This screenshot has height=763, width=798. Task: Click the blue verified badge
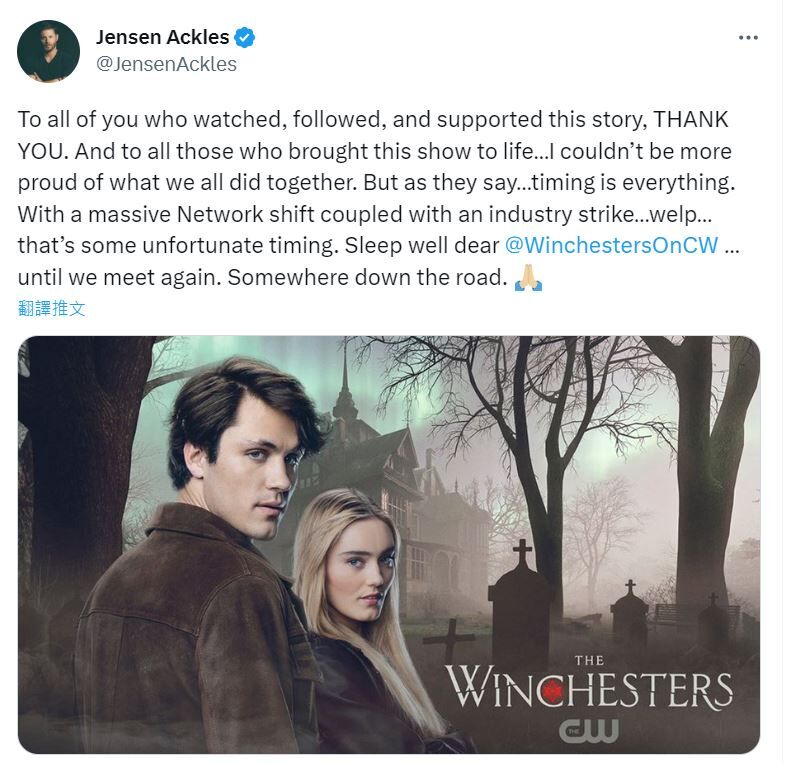coord(245,38)
